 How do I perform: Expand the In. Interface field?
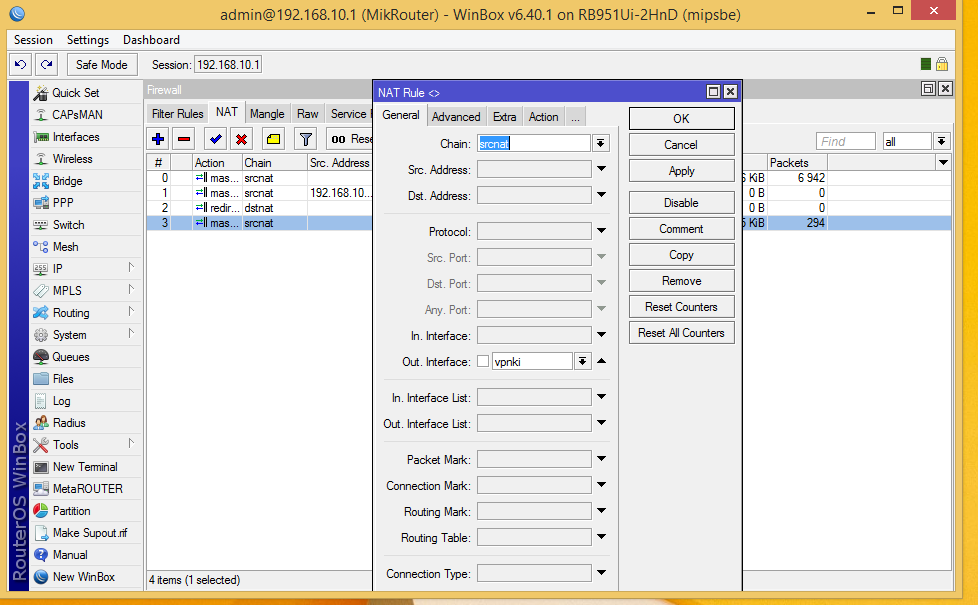(x=601, y=335)
